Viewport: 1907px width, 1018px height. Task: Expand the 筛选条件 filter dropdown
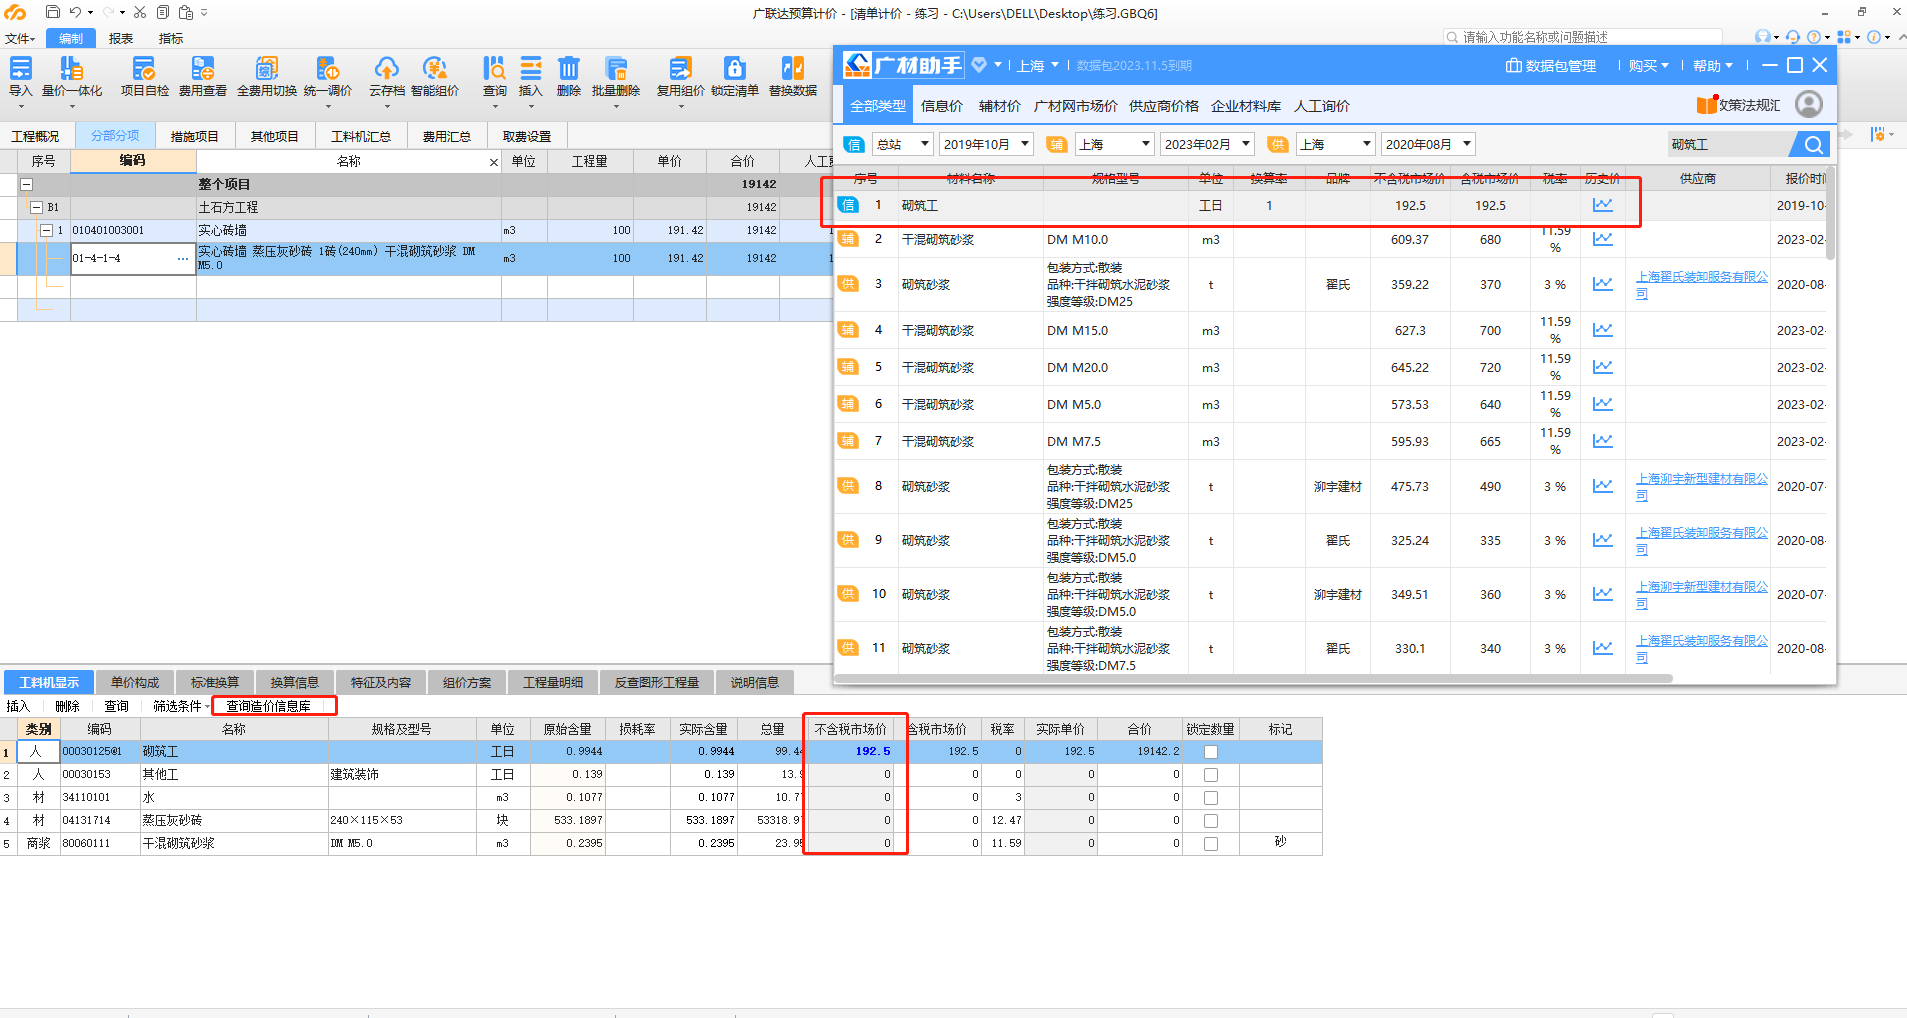[181, 707]
